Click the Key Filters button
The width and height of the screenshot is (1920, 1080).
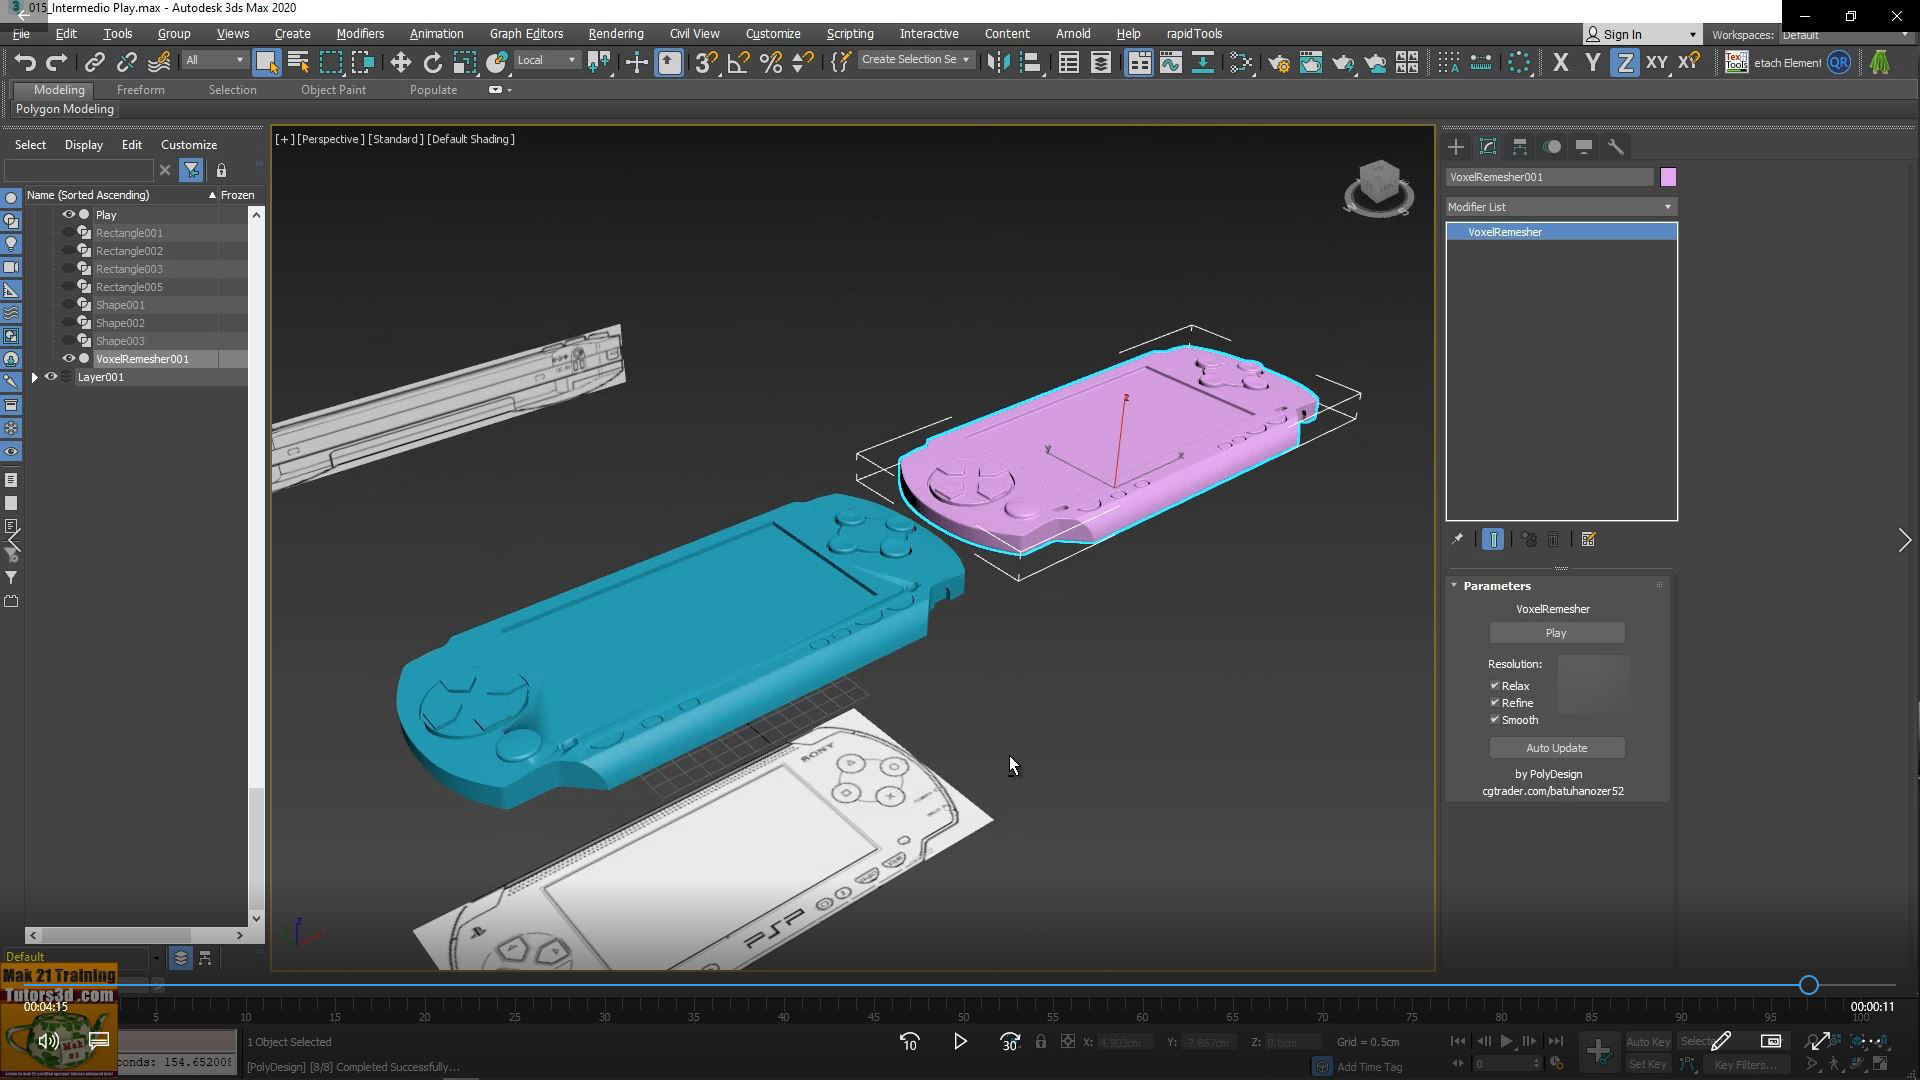(1746, 1064)
